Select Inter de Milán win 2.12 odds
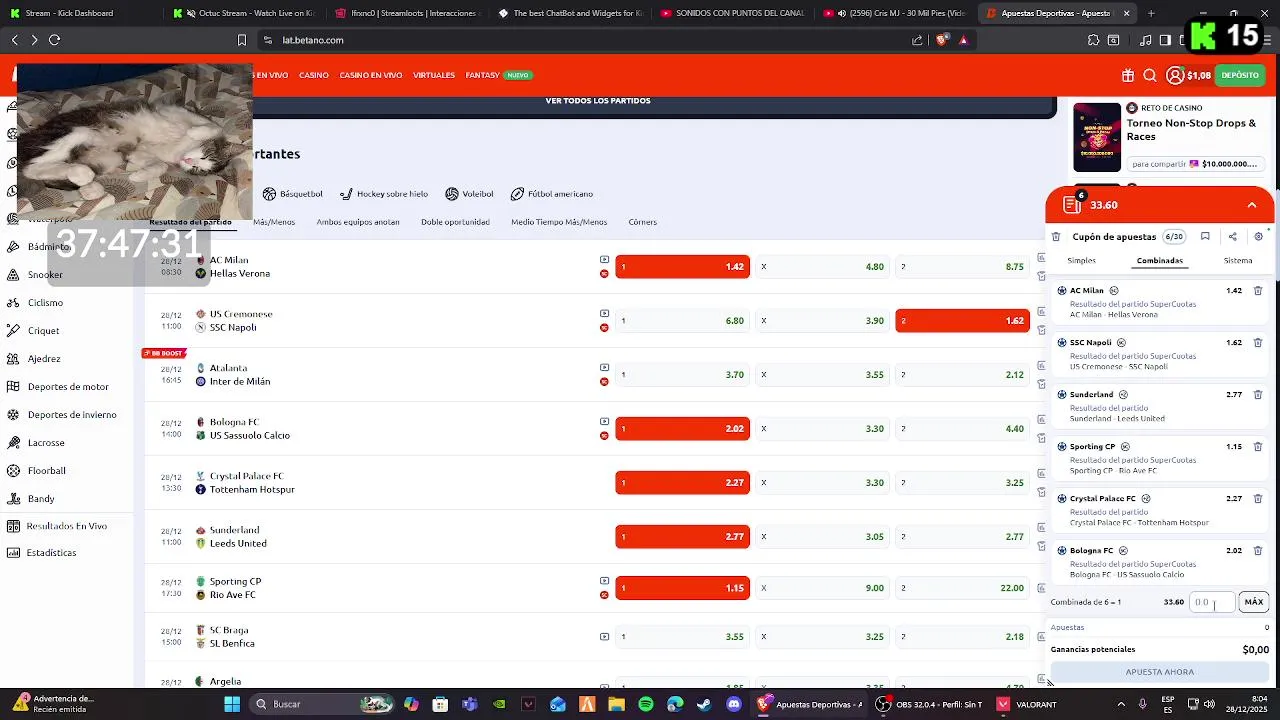1280x720 pixels. [x=962, y=375]
